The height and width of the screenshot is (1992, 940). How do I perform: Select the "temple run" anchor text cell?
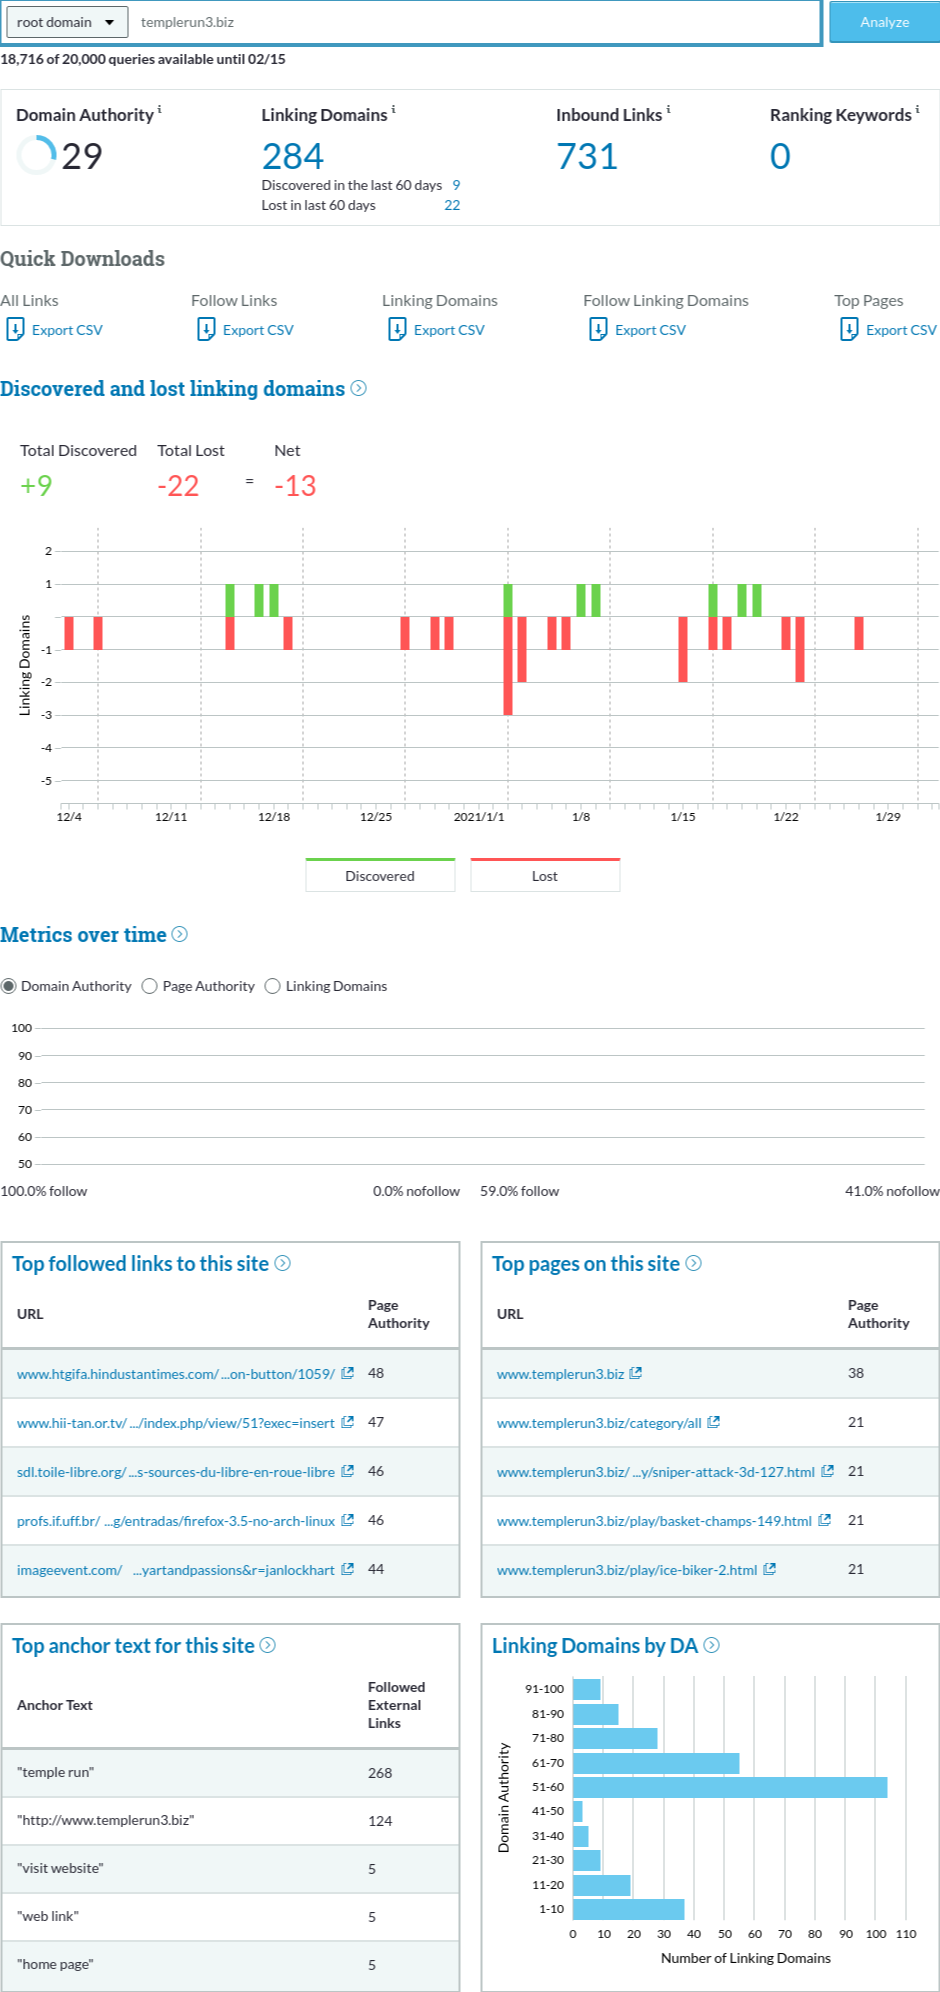pos(55,1772)
